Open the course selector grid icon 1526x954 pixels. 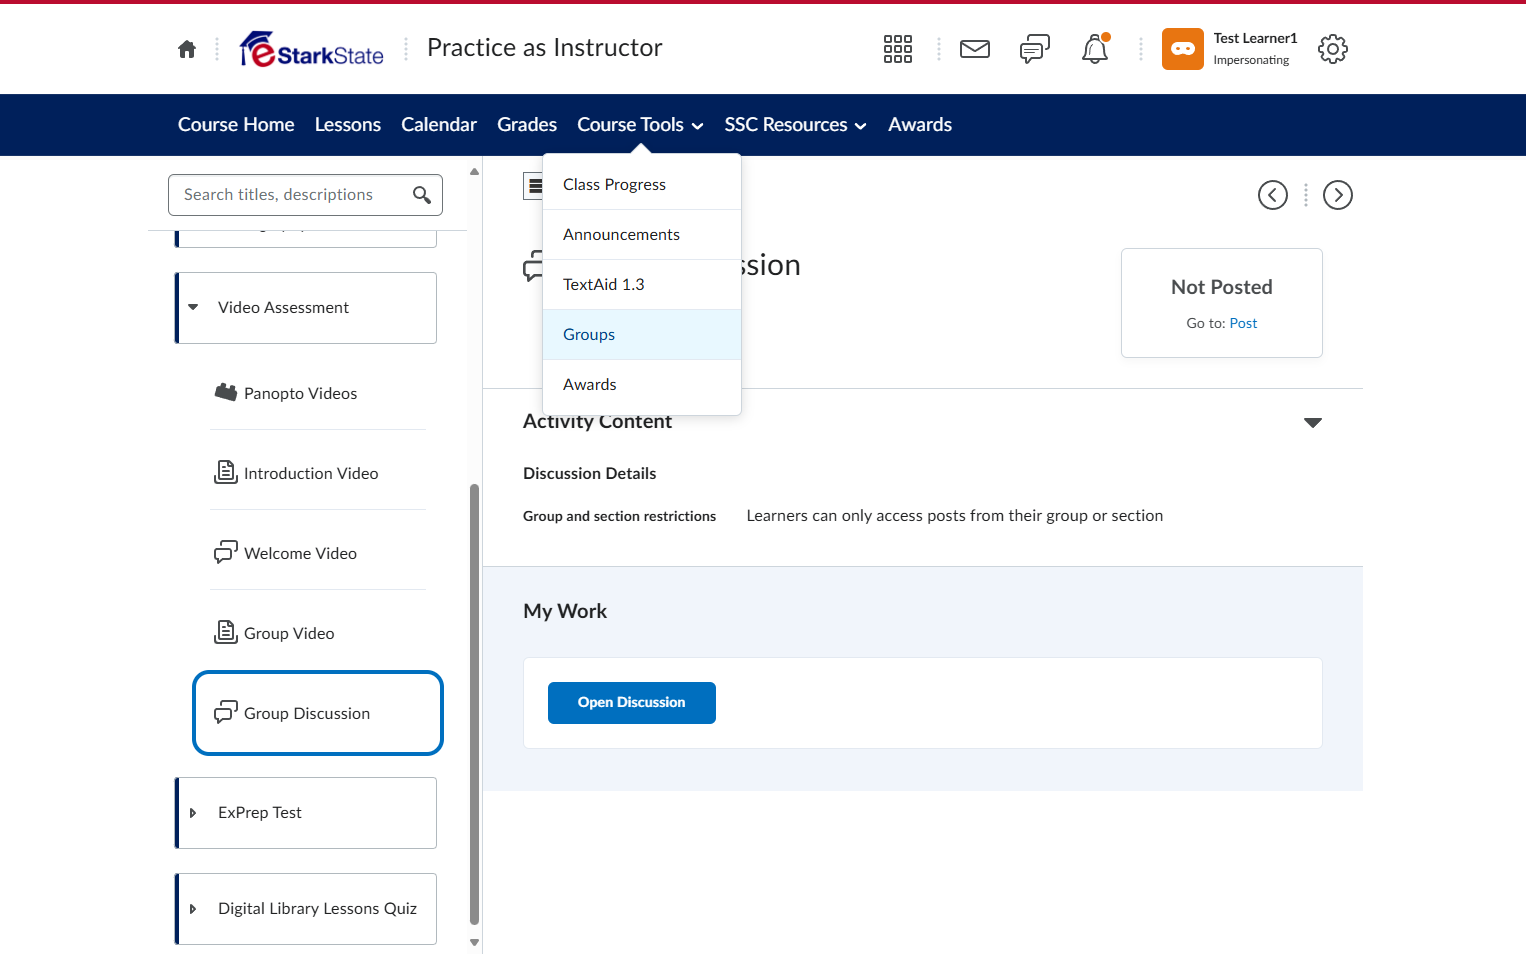pyautogui.click(x=898, y=49)
